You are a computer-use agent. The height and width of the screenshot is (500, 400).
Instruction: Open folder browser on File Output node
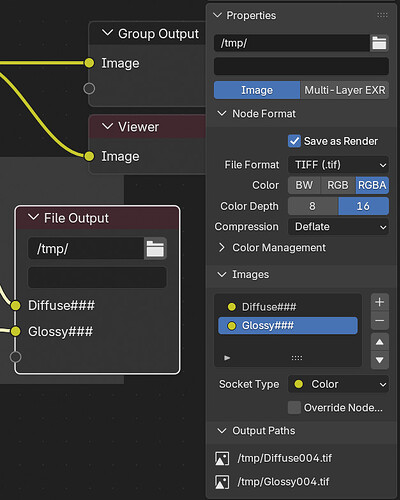click(x=155, y=249)
